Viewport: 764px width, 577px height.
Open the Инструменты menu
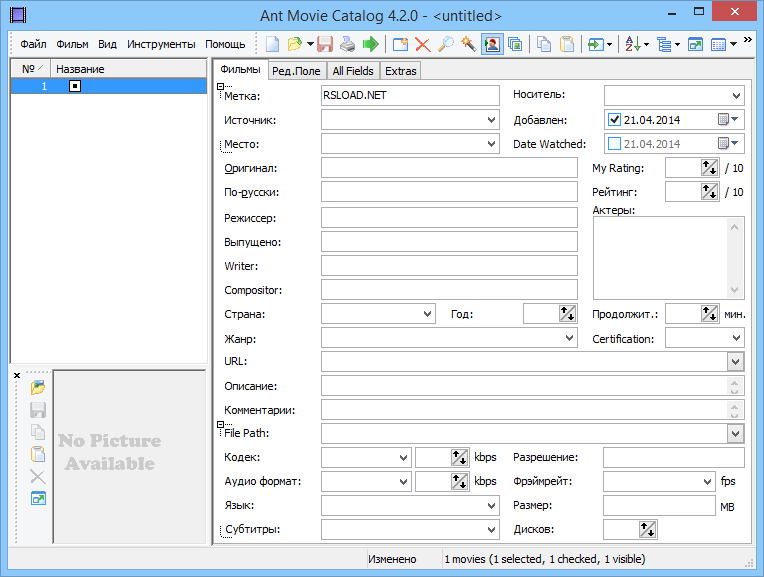161,44
